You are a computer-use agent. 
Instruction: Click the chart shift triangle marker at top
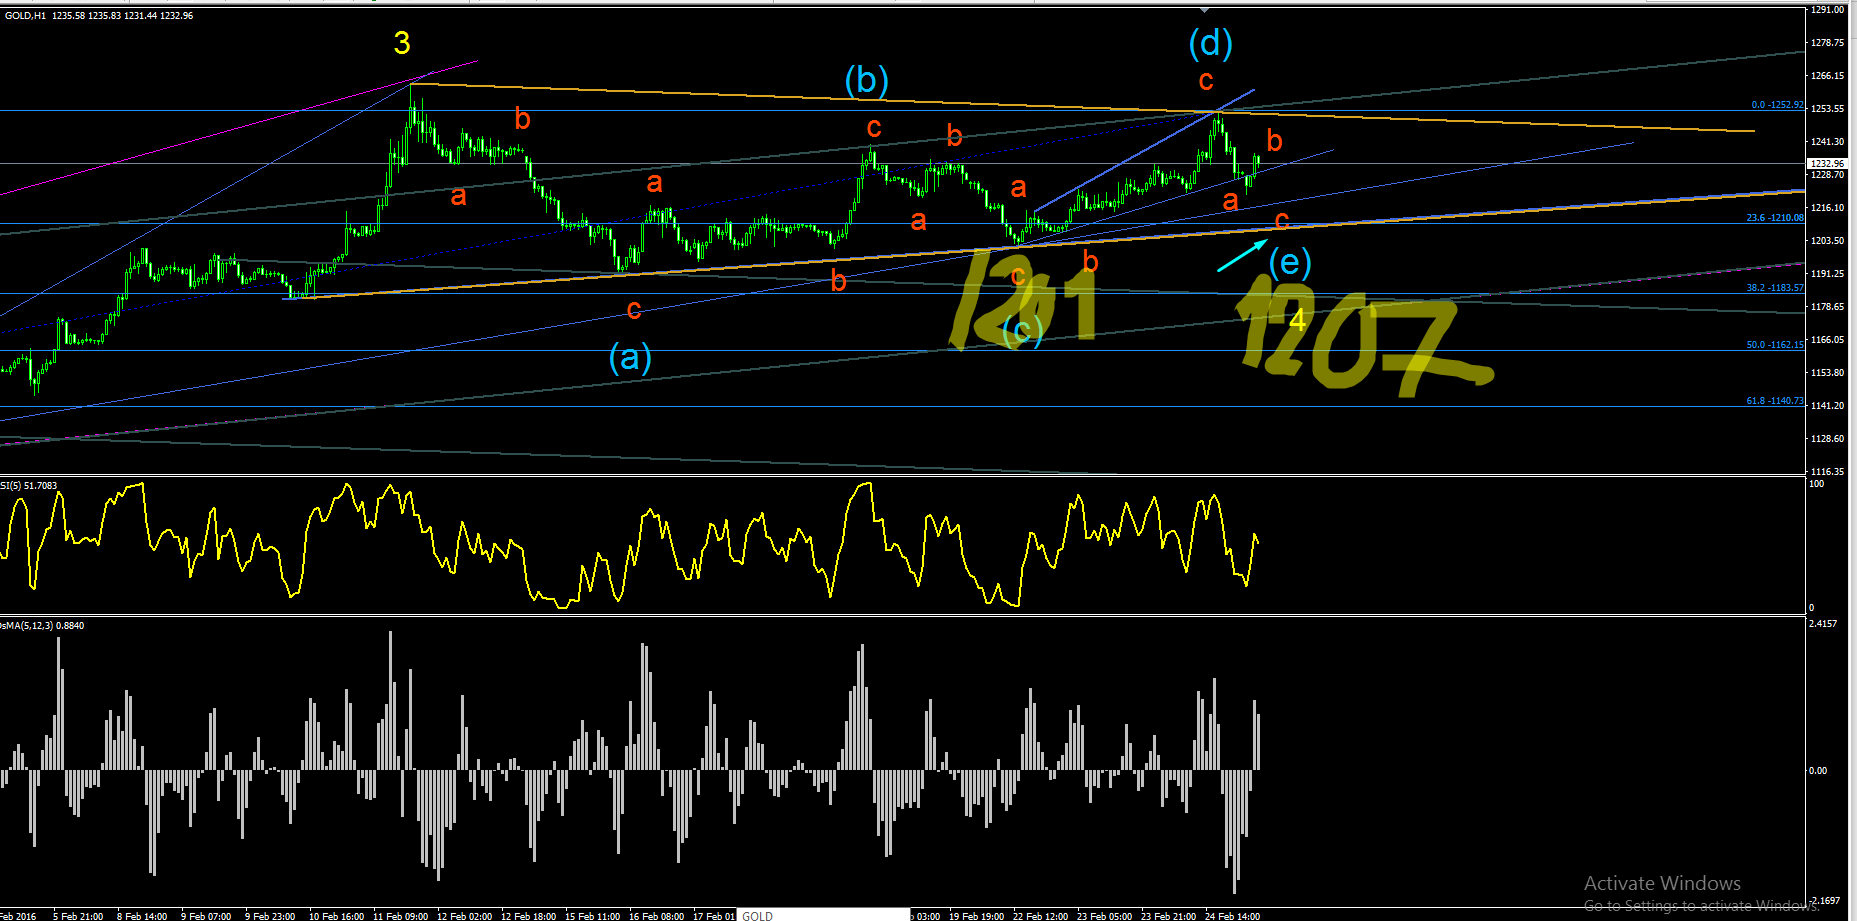1204,9
